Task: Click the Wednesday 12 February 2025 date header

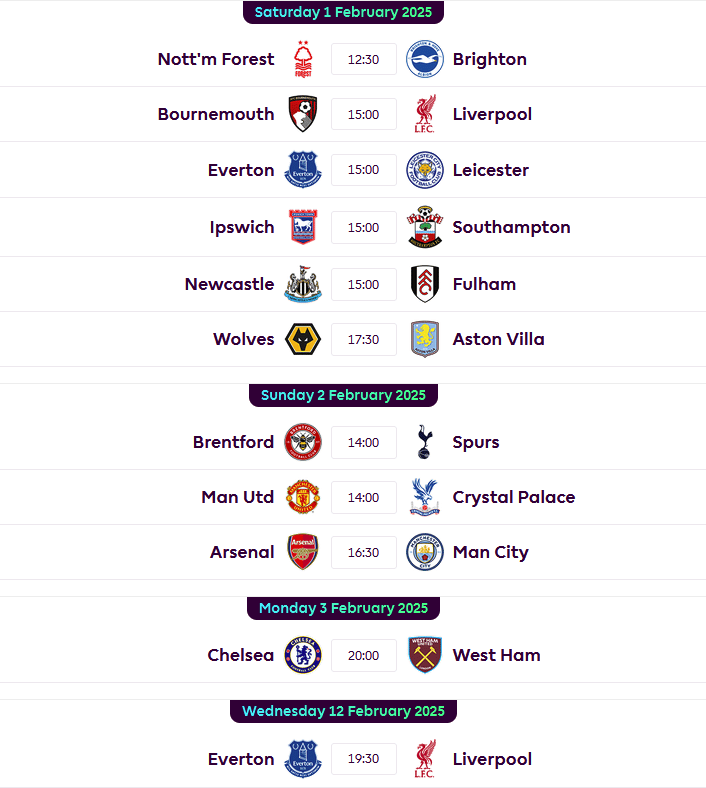Action: tap(343, 711)
